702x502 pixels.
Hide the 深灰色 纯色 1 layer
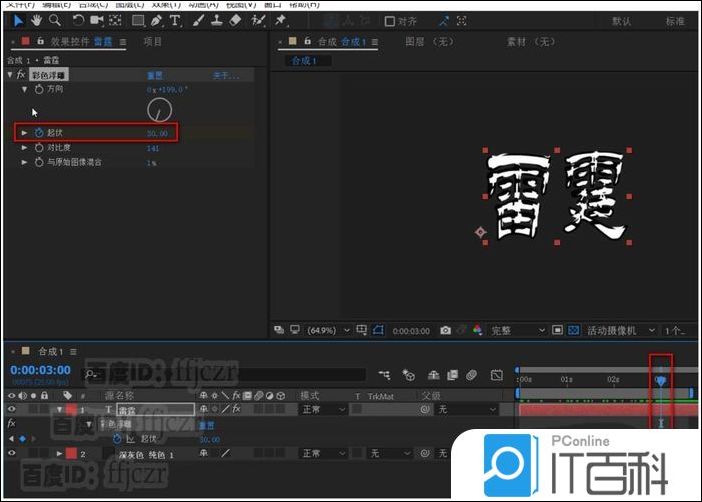[12, 454]
